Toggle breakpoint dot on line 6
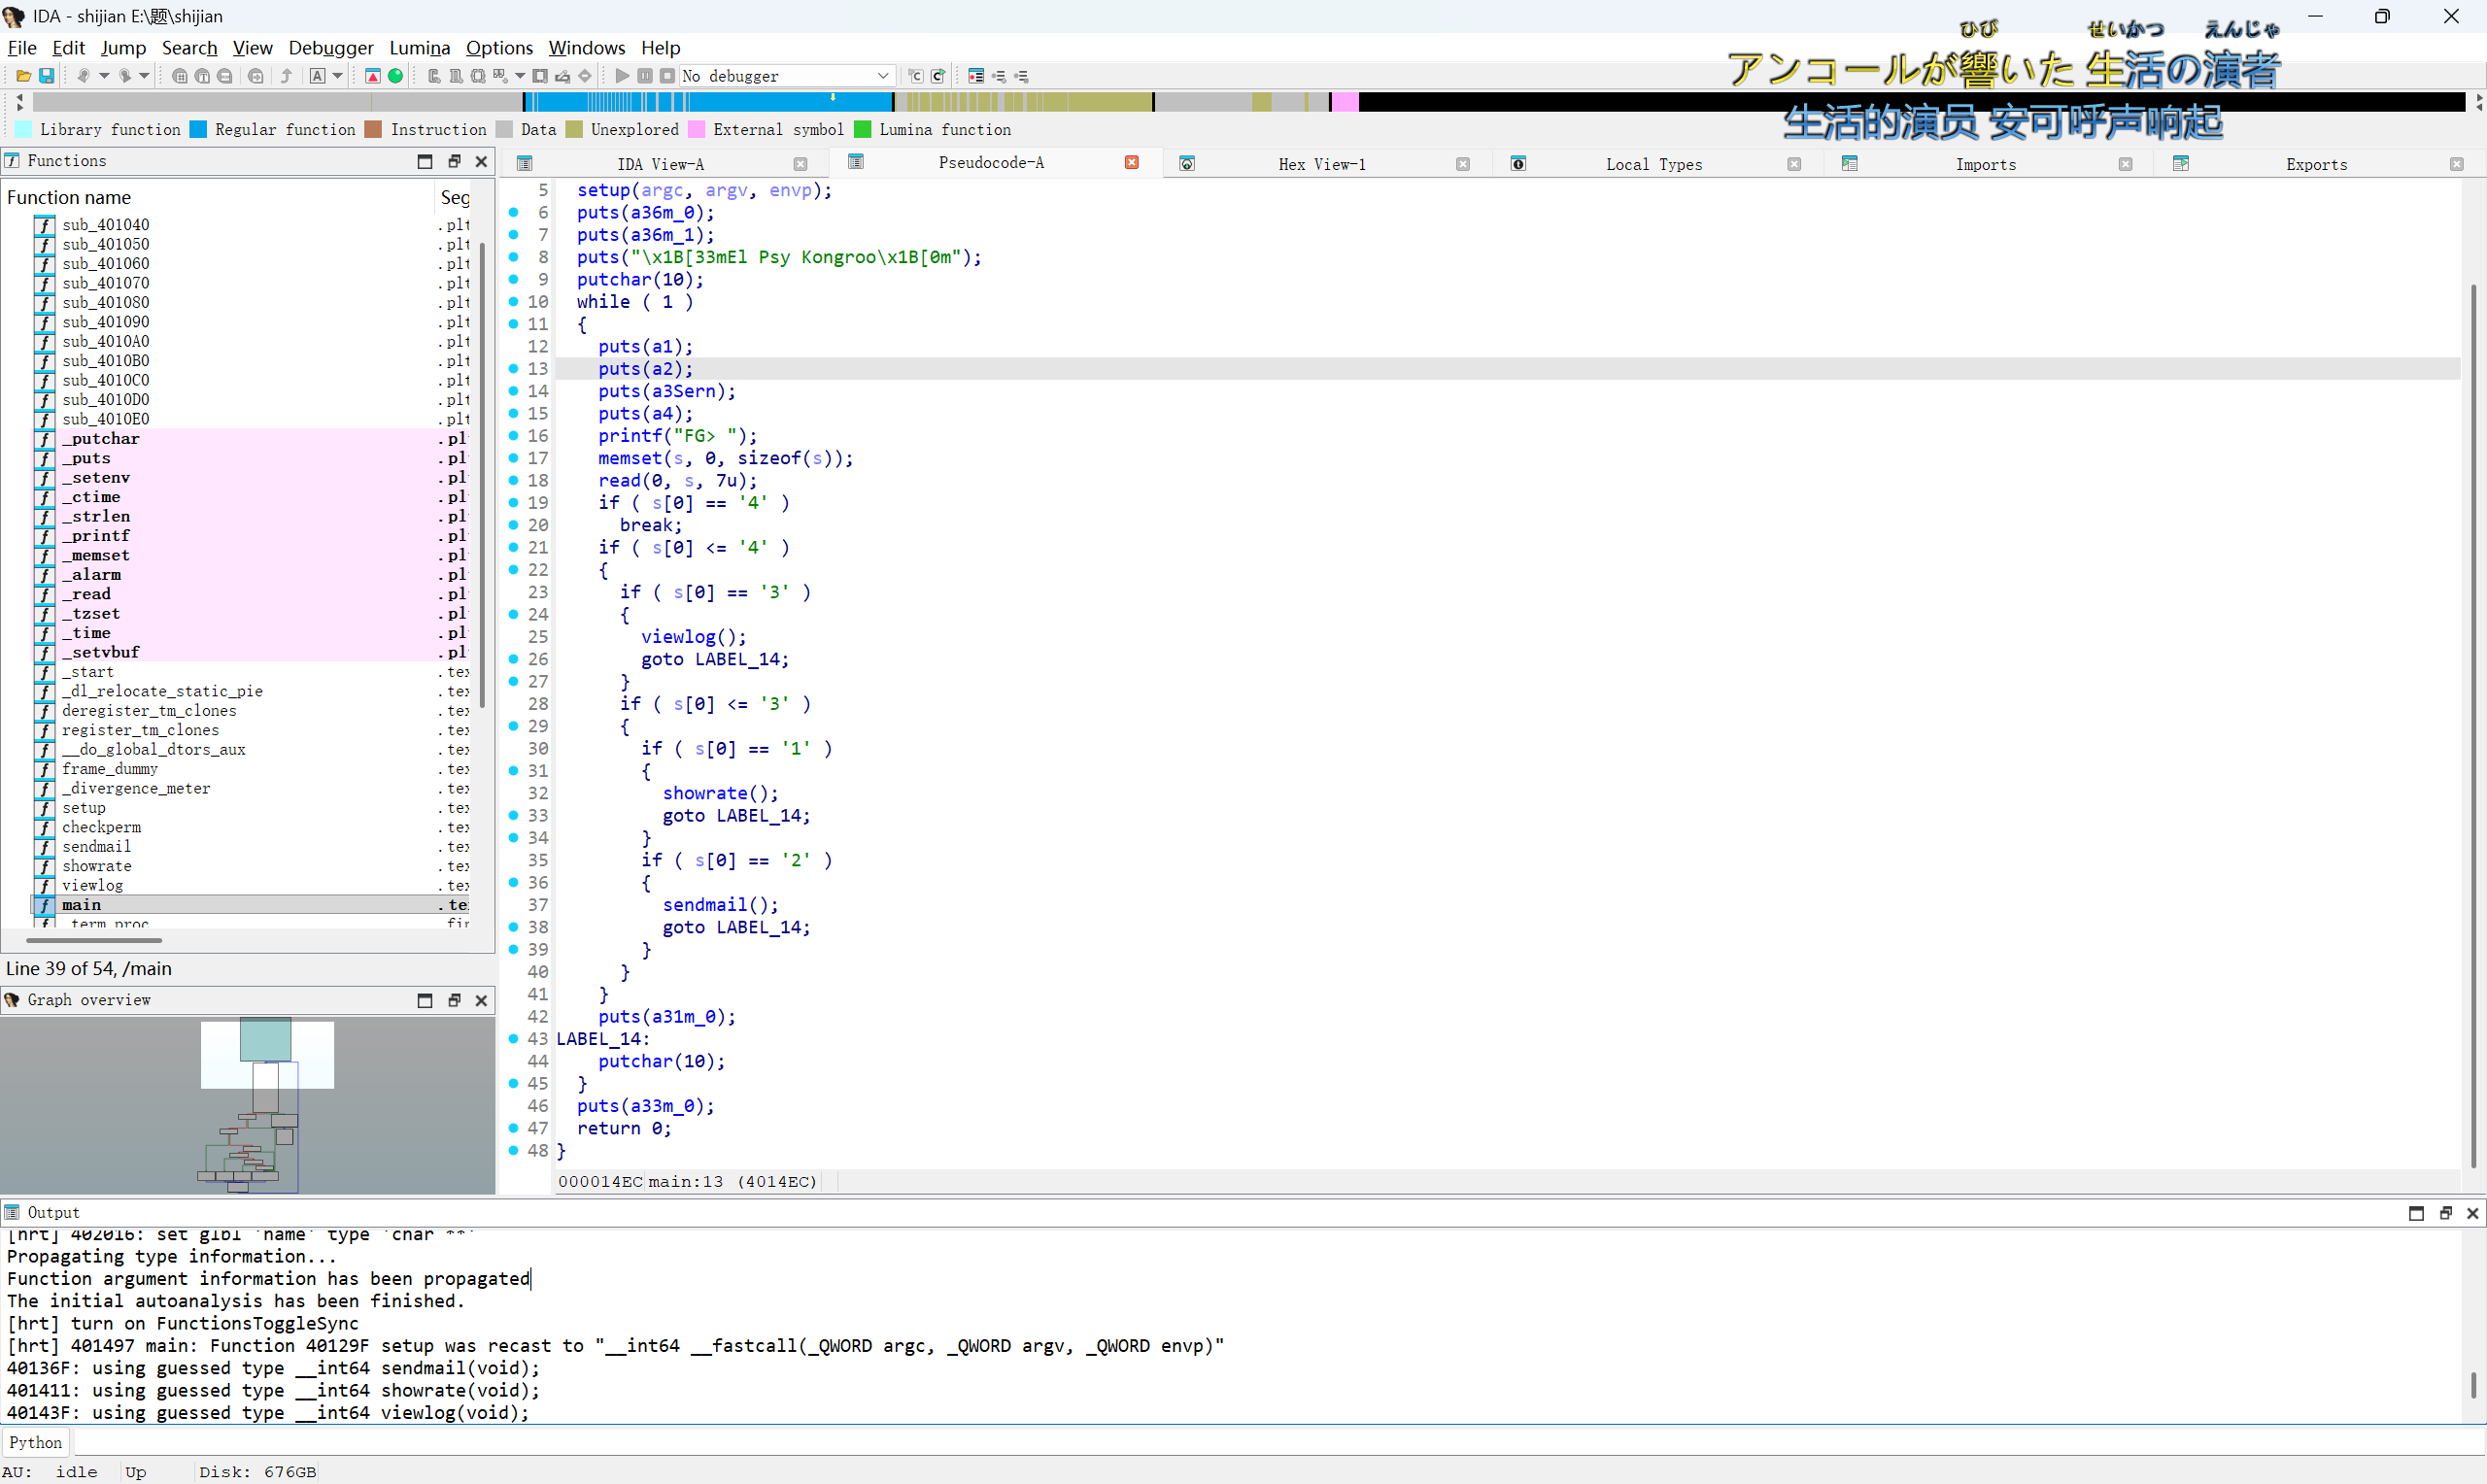This screenshot has width=2487, height=1484. (513, 212)
